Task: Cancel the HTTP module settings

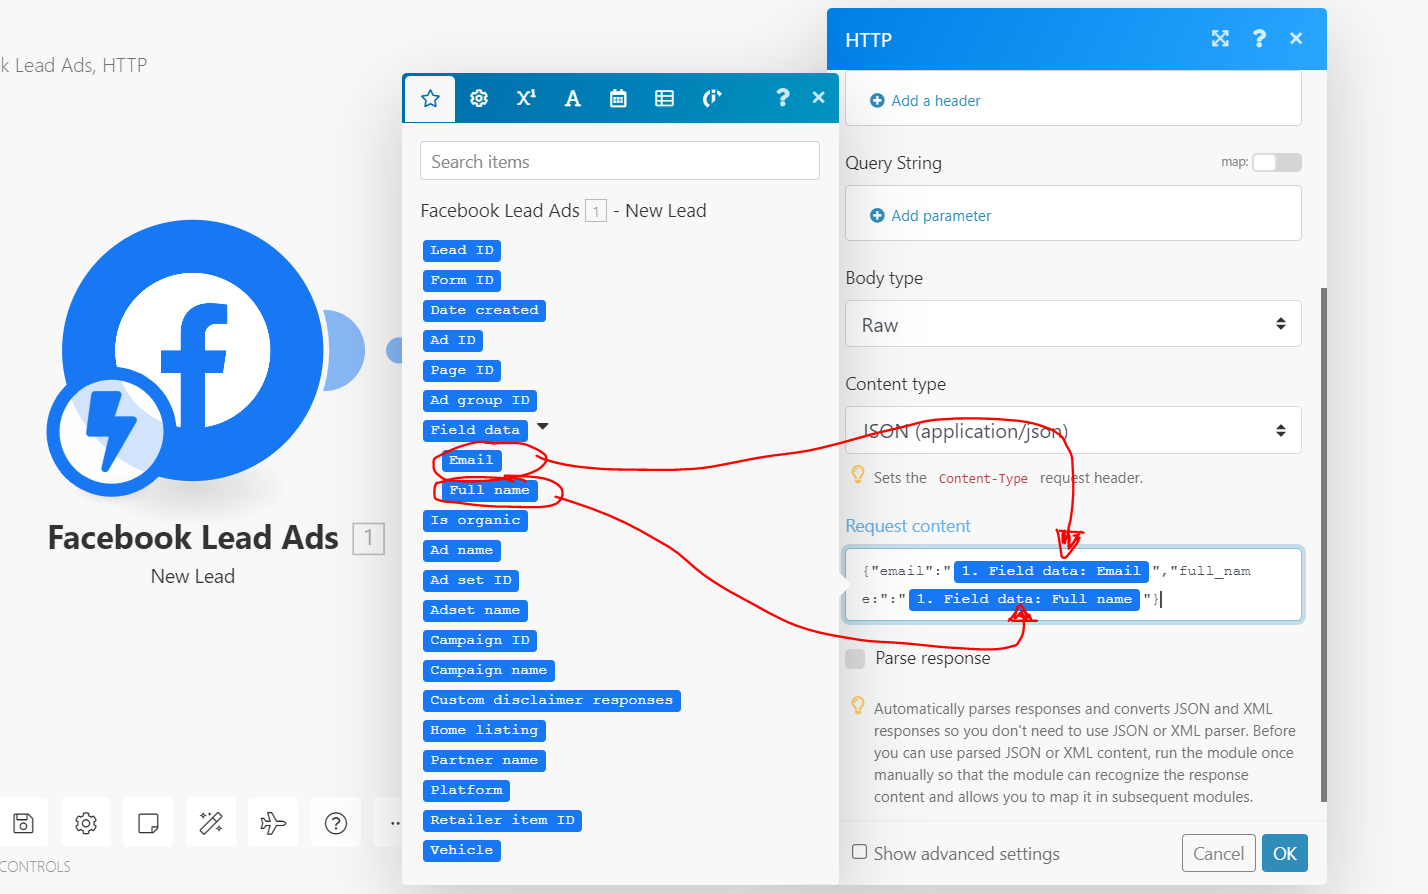Action: [x=1218, y=853]
